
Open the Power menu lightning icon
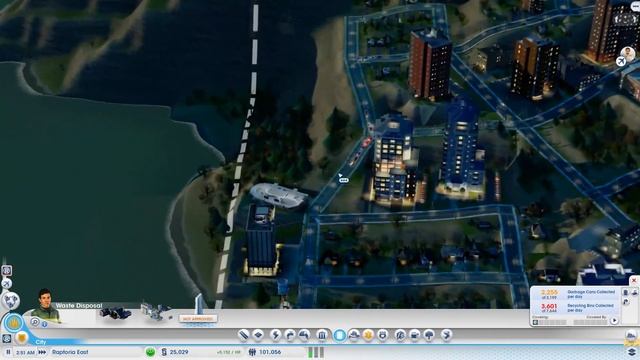[276, 336]
